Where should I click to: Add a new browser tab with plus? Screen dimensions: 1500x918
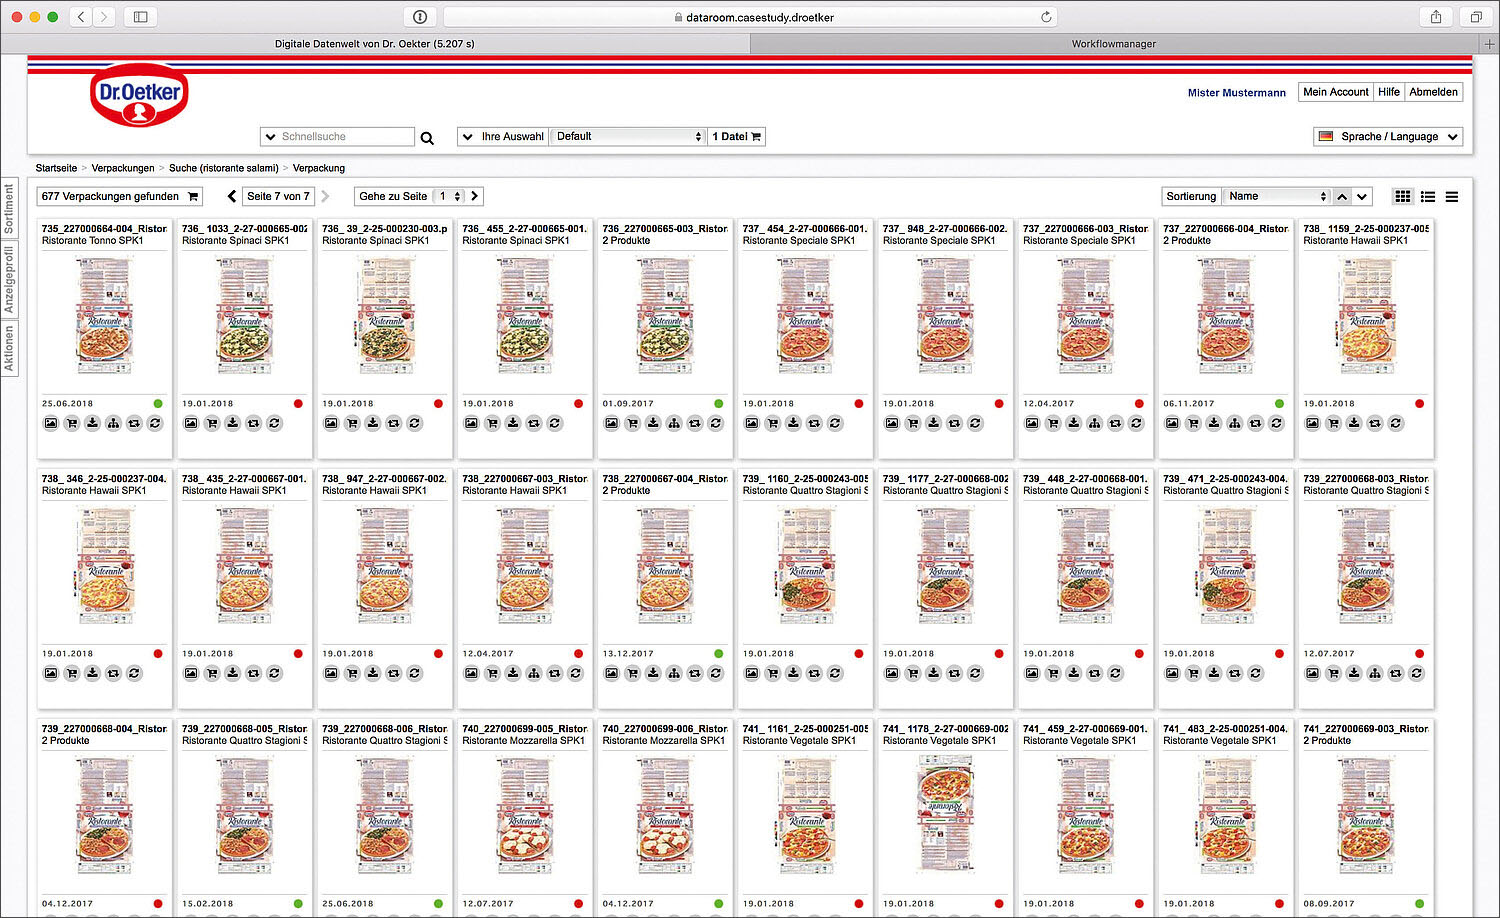1489,44
